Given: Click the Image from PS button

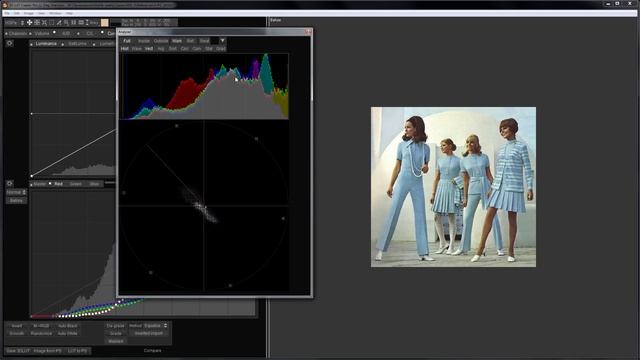Looking at the screenshot, I should tap(47, 351).
